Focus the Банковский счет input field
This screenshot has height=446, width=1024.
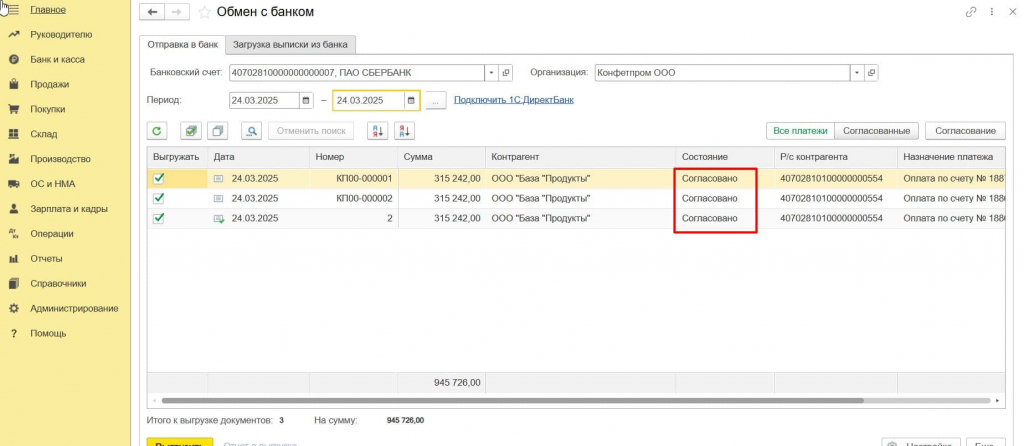pos(357,72)
